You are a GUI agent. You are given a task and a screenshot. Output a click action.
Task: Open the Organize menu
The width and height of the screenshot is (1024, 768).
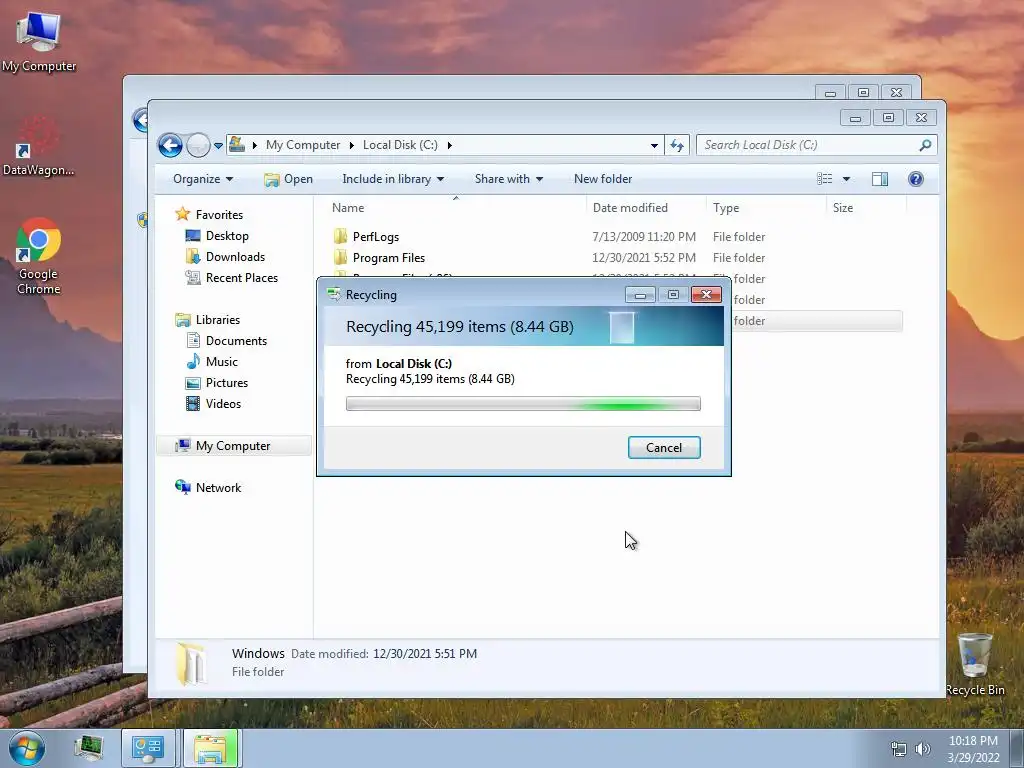point(202,179)
